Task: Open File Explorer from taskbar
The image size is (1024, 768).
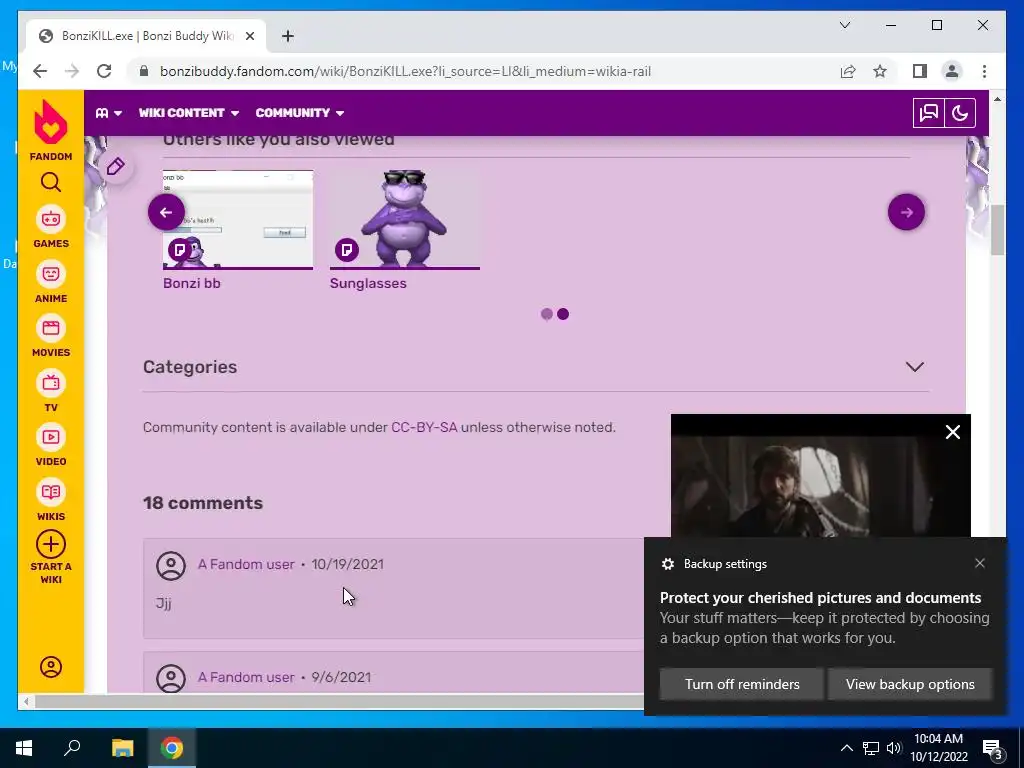Action: [x=122, y=748]
